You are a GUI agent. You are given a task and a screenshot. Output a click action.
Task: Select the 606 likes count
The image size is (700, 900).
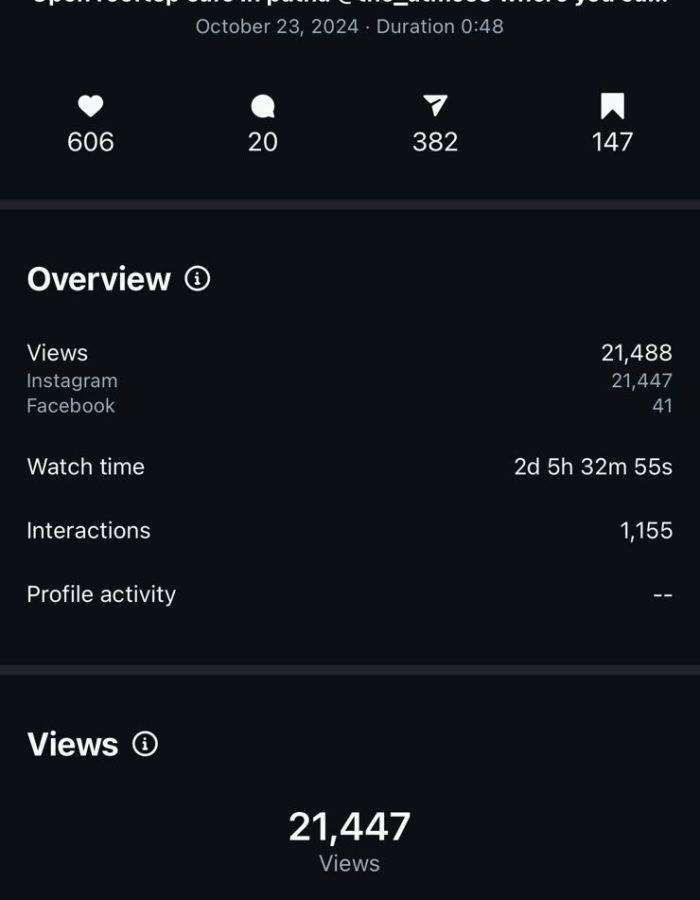point(91,142)
